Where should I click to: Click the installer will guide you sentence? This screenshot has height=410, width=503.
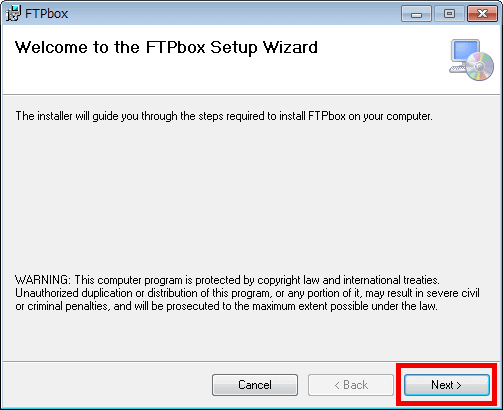(224, 116)
